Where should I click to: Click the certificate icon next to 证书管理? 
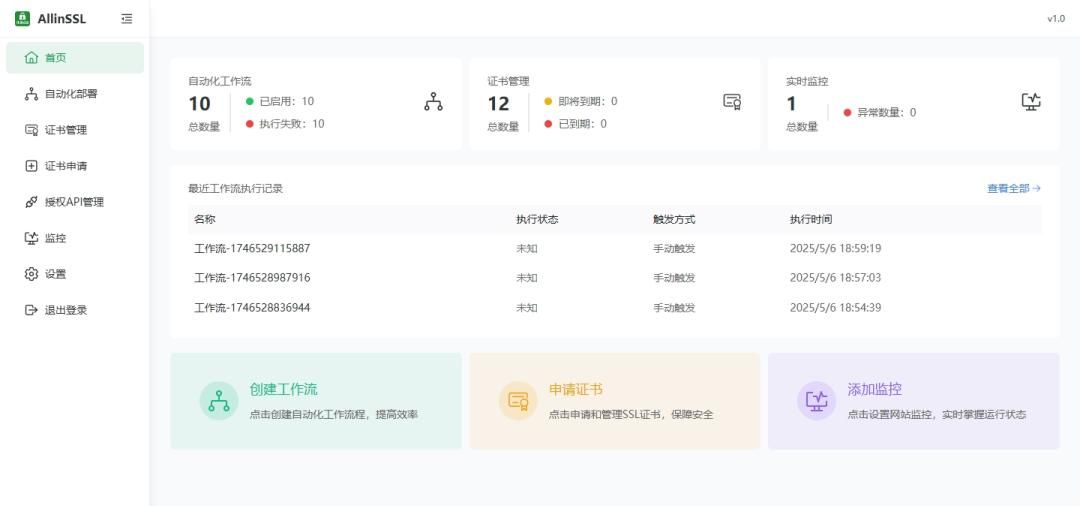31,129
